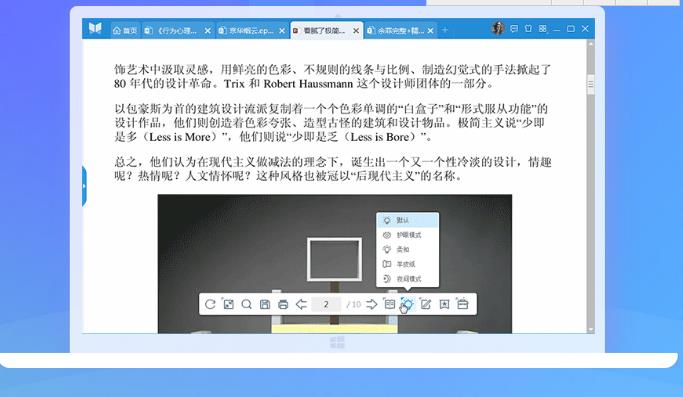Click the page number input field showing 2
The image size is (683, 397).
click(x=326, y=304)
